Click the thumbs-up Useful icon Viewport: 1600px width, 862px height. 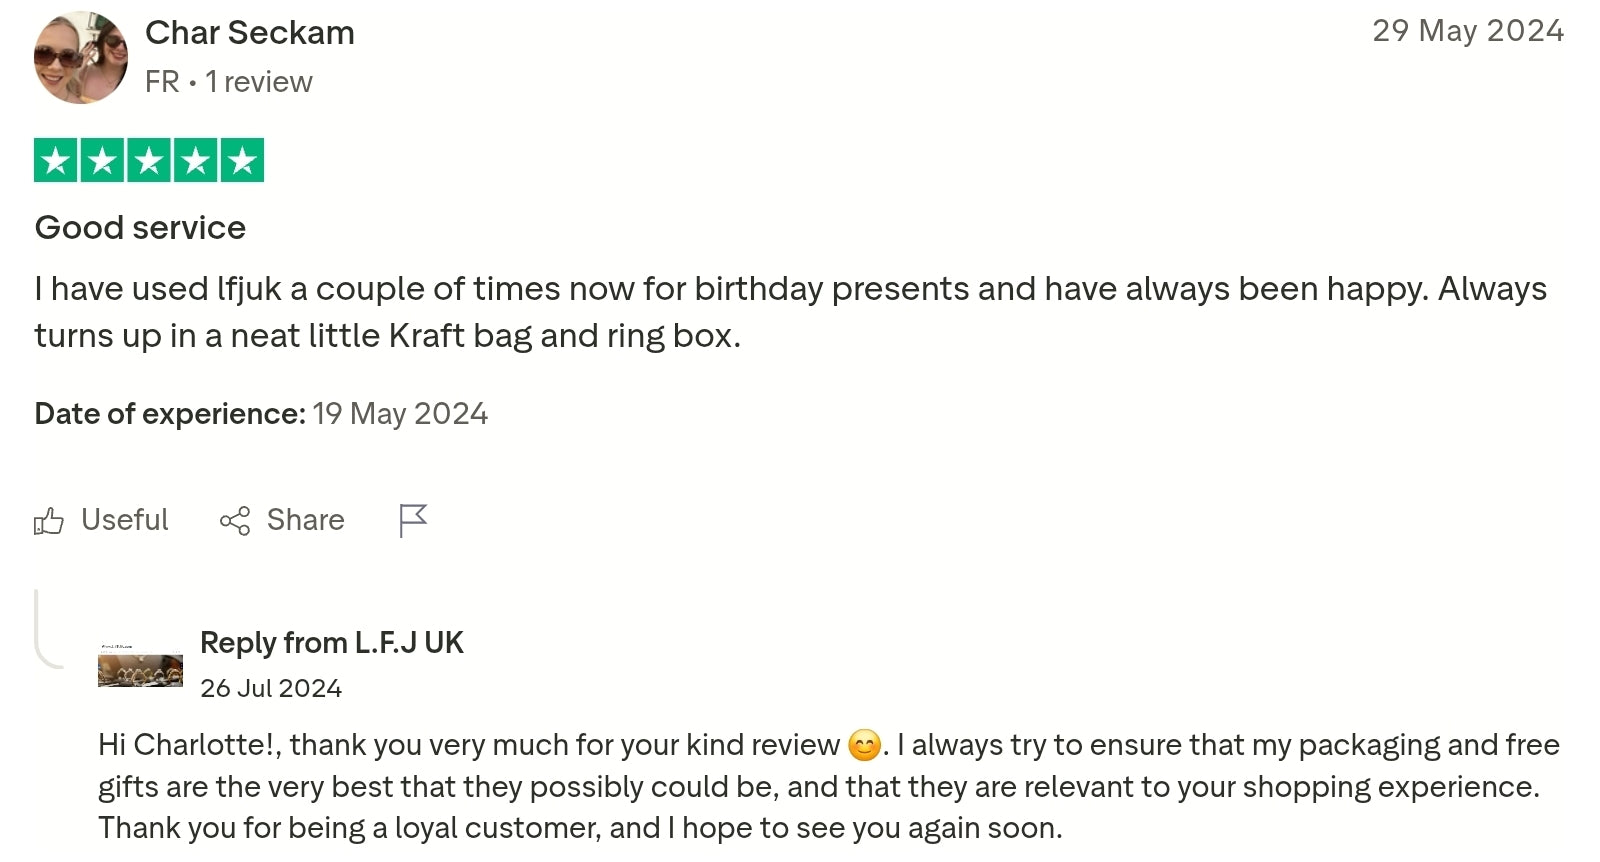[x=49, y=521]
